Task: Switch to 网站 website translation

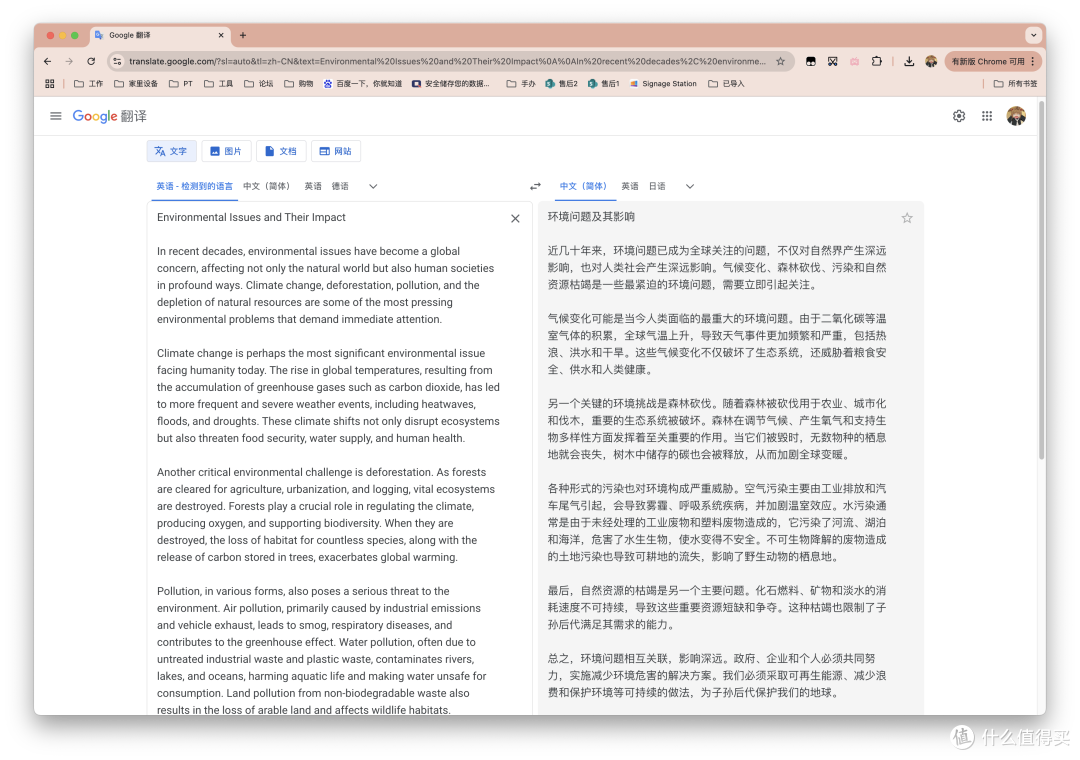Action: [336, 151]
